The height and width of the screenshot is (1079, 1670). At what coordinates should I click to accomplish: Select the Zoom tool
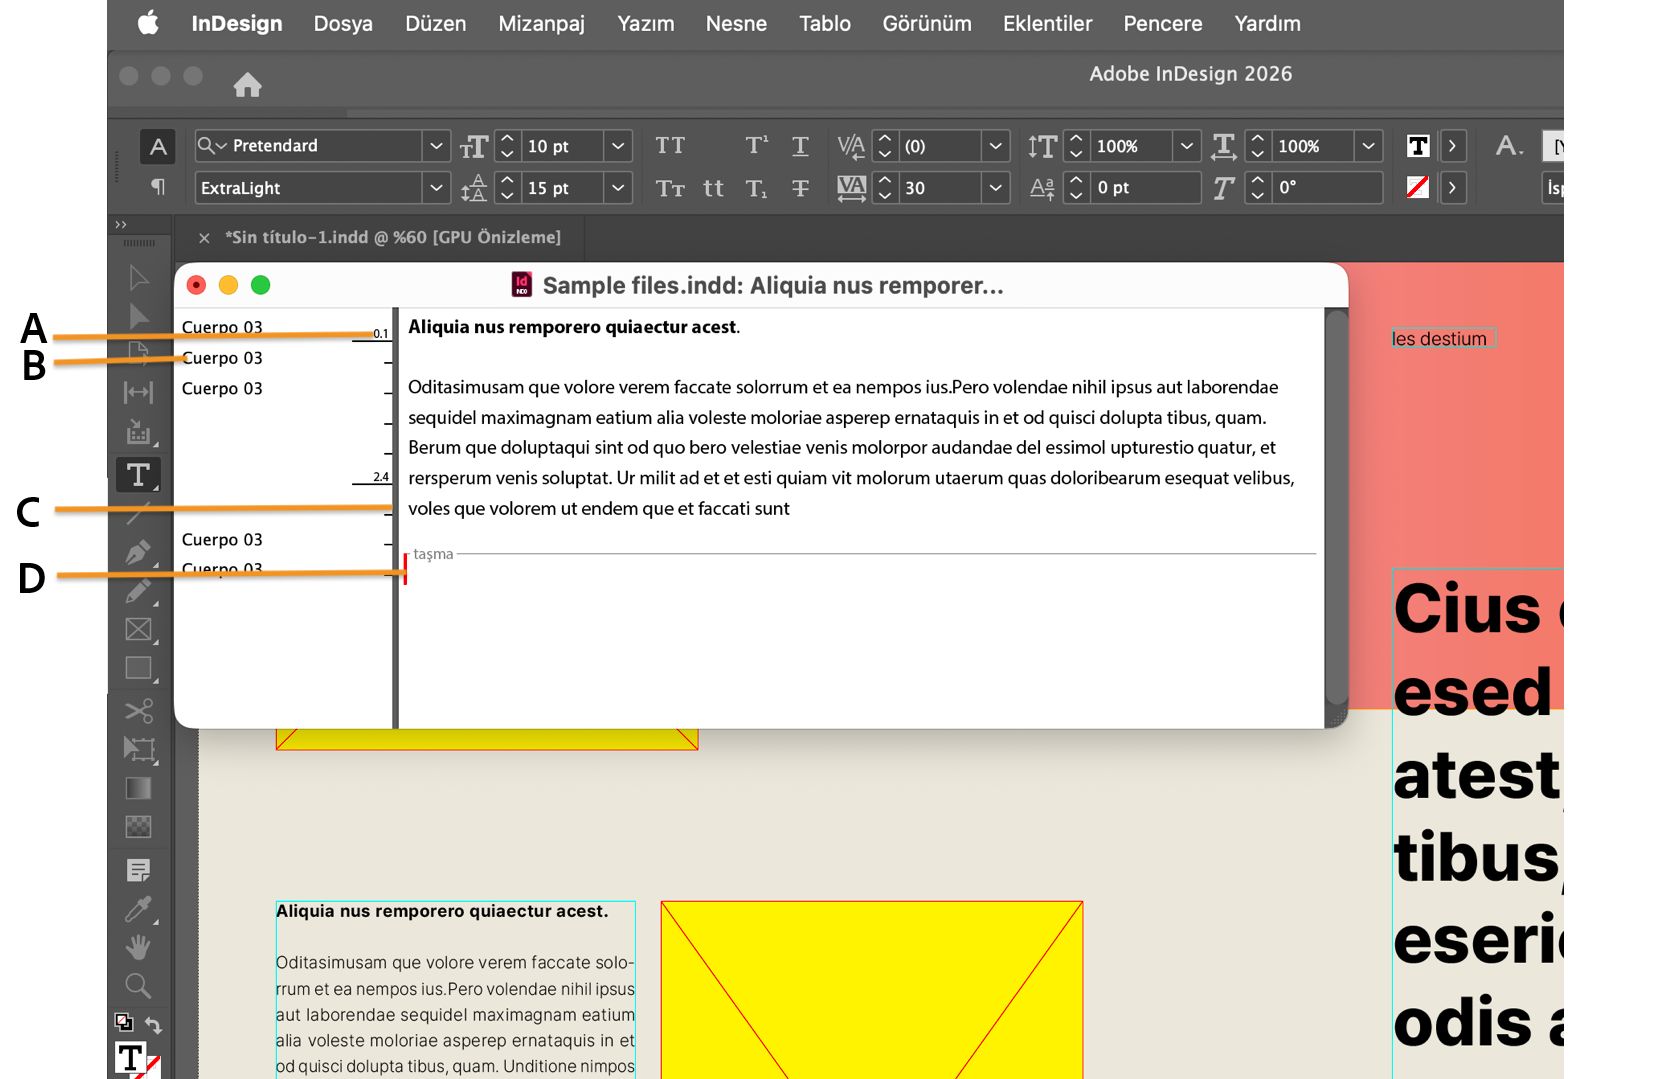pyautogui.click(x=139, y=986)
